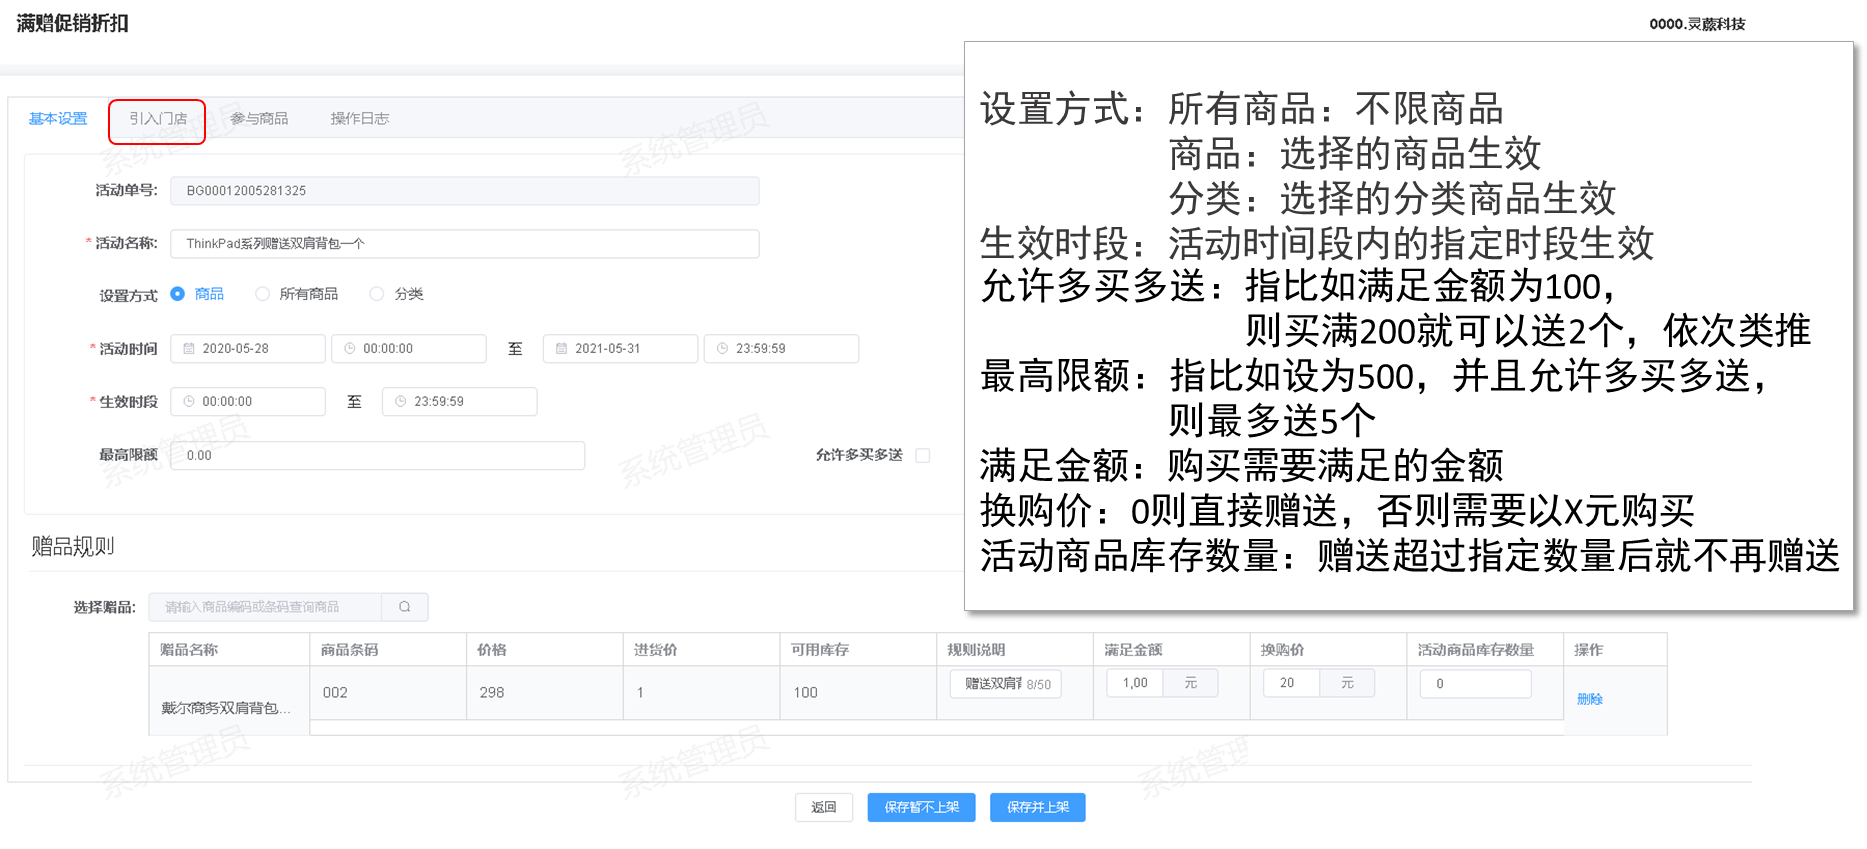
Task: Click calendar icon in start date 2020-05-28
Action: pyautogui.click(x=189, y=349)
